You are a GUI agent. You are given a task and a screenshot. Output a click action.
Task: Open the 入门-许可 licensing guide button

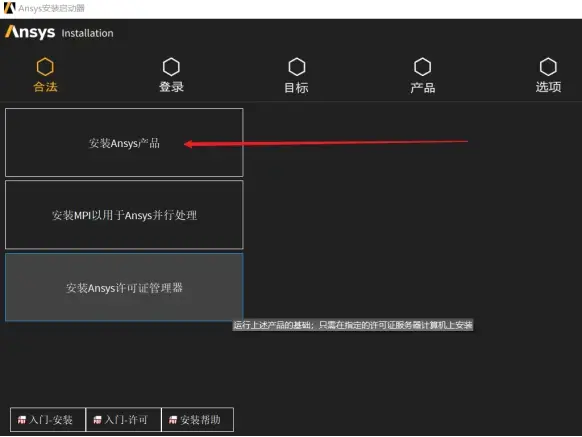tap(124, 420)
